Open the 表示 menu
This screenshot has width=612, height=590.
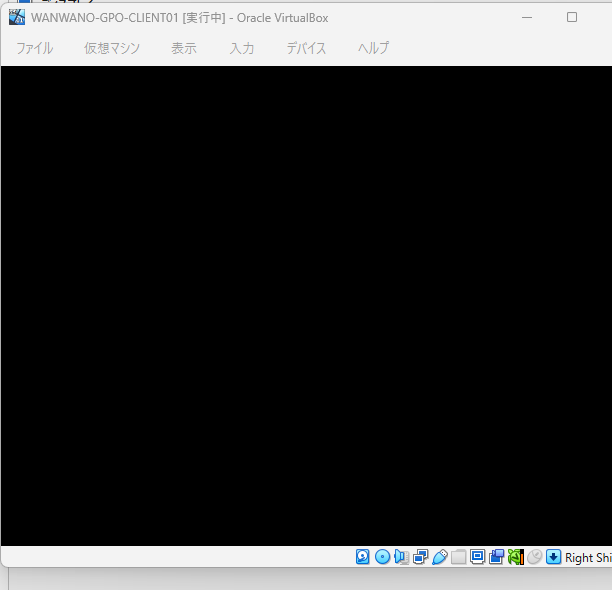click(x=183, y=48)
